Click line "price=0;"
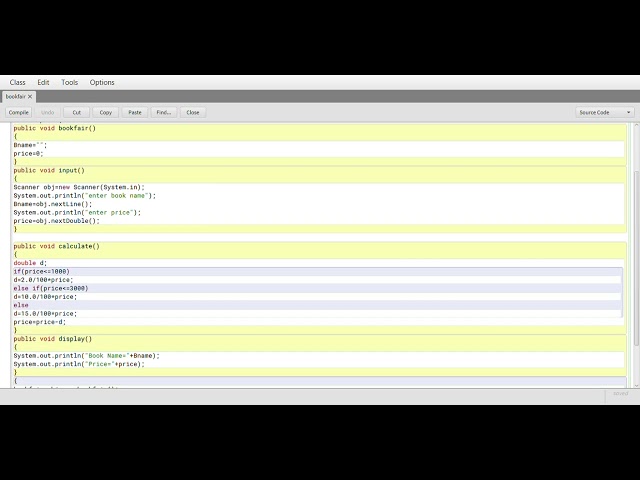The image size is (640, 480). (28, 153)
